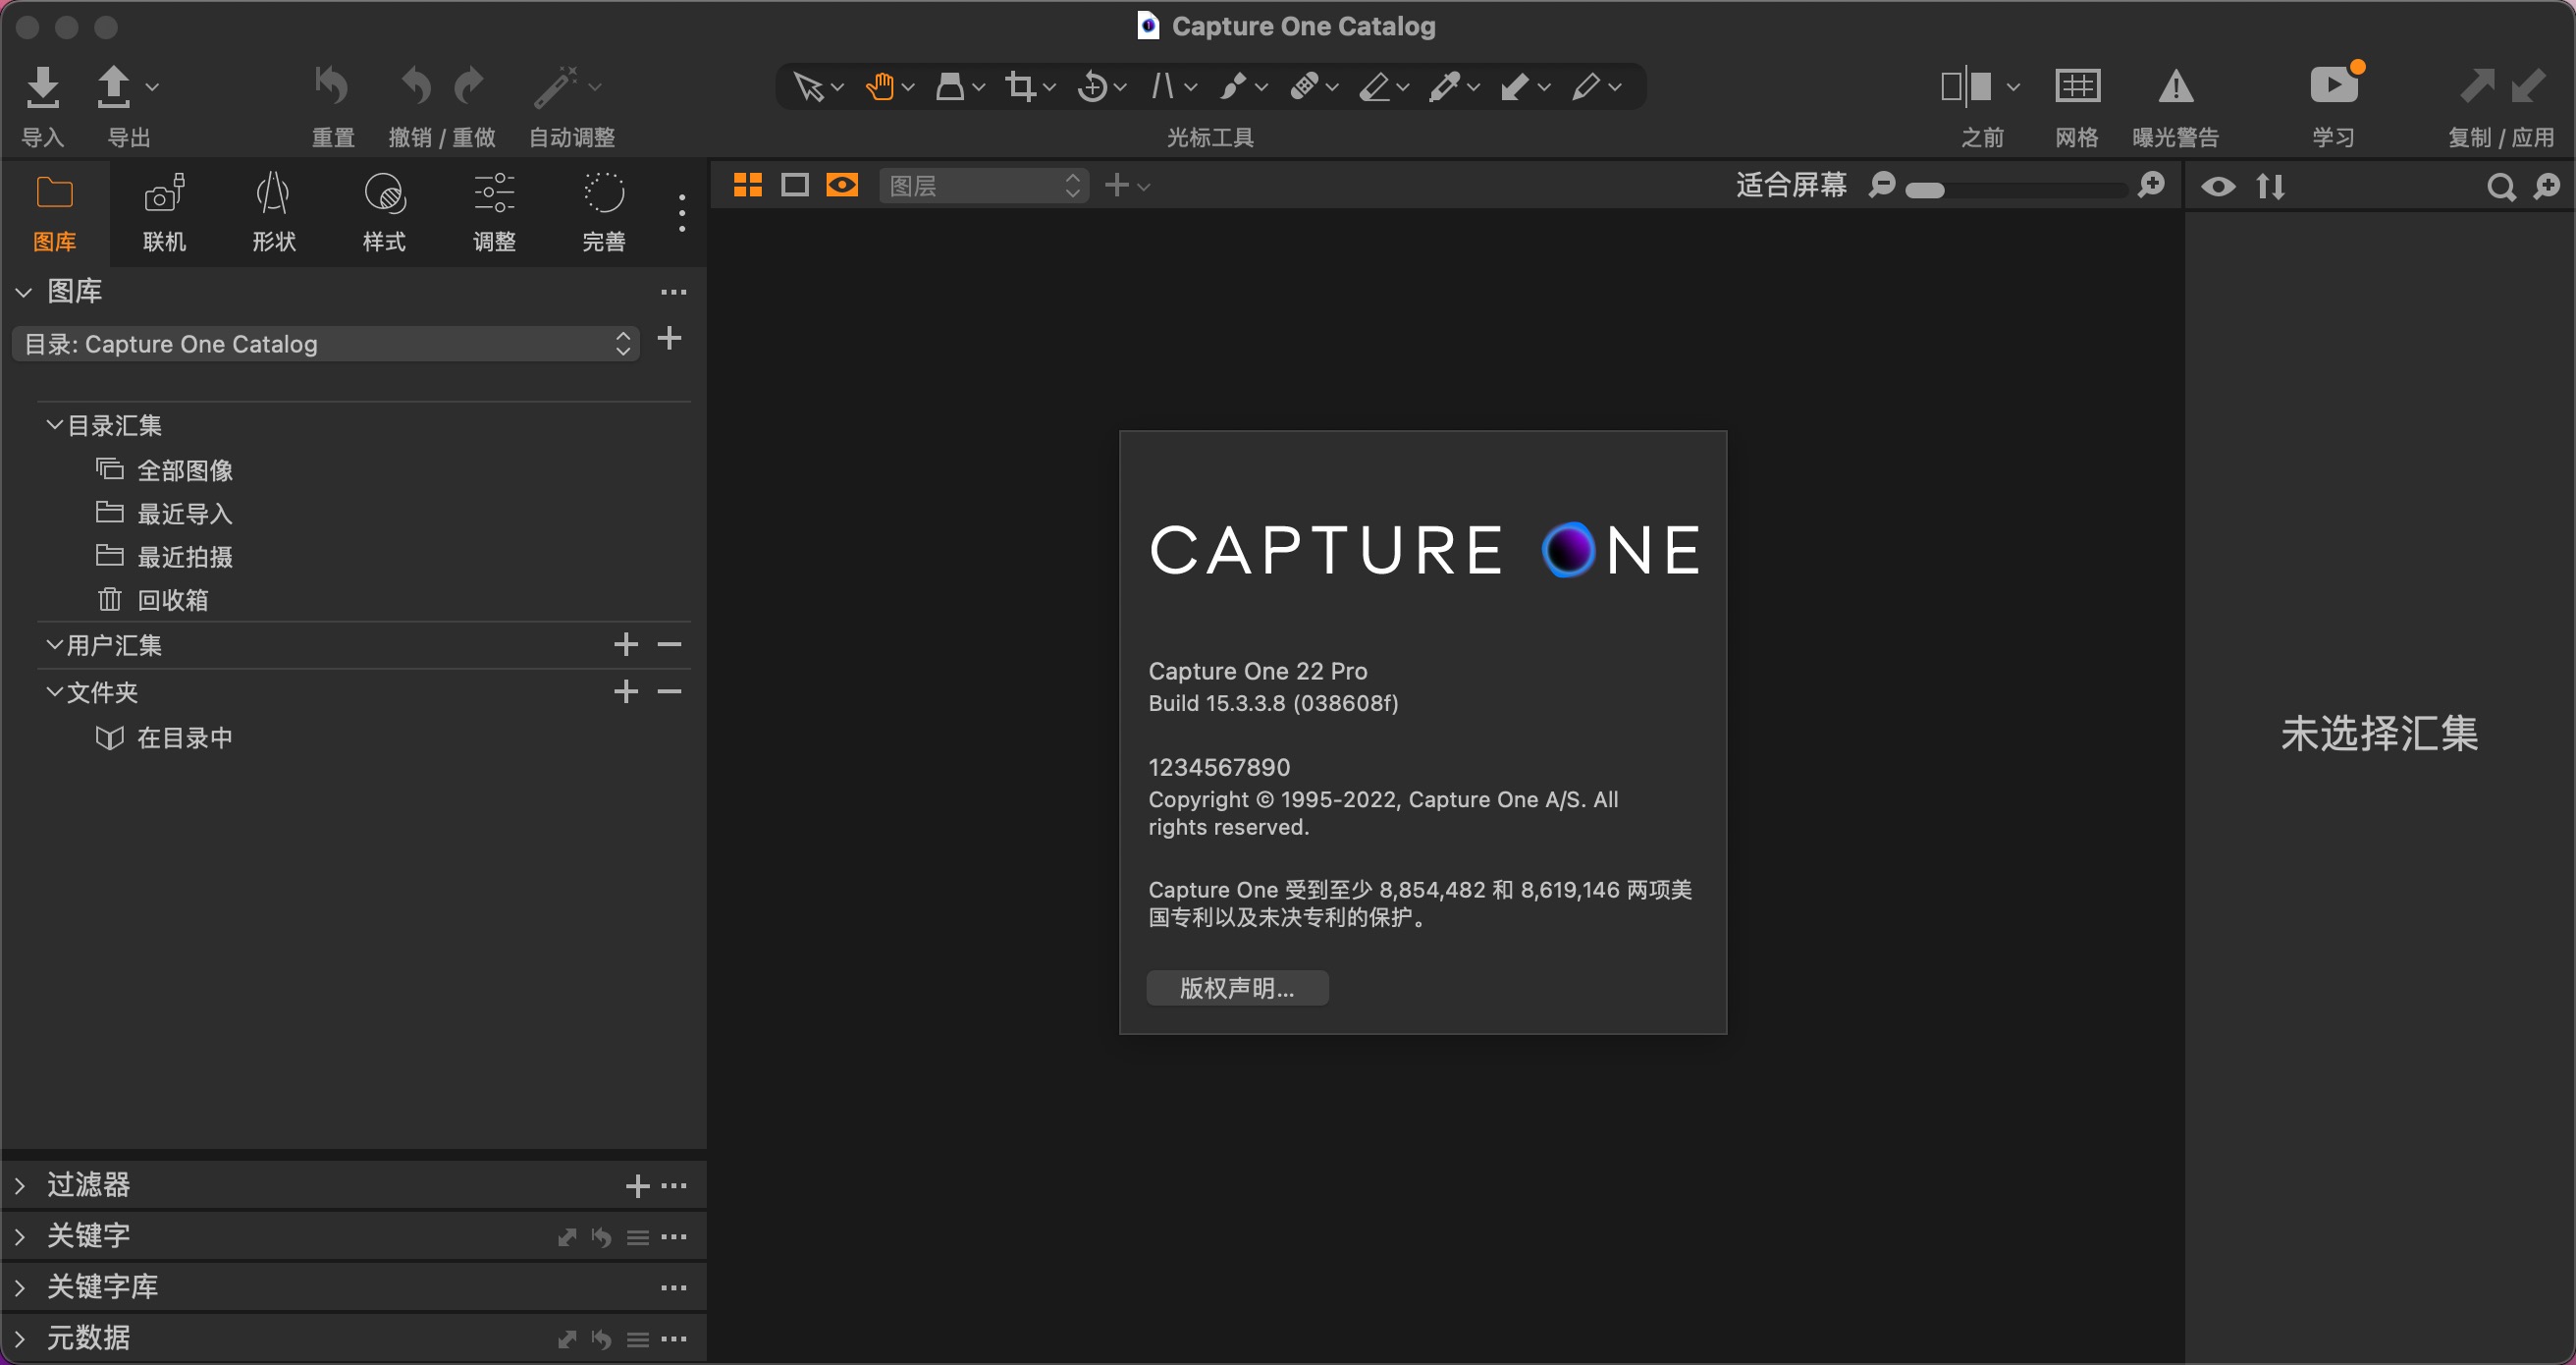Select the Spot removal cursor tool

click(x=1233, y=87)
